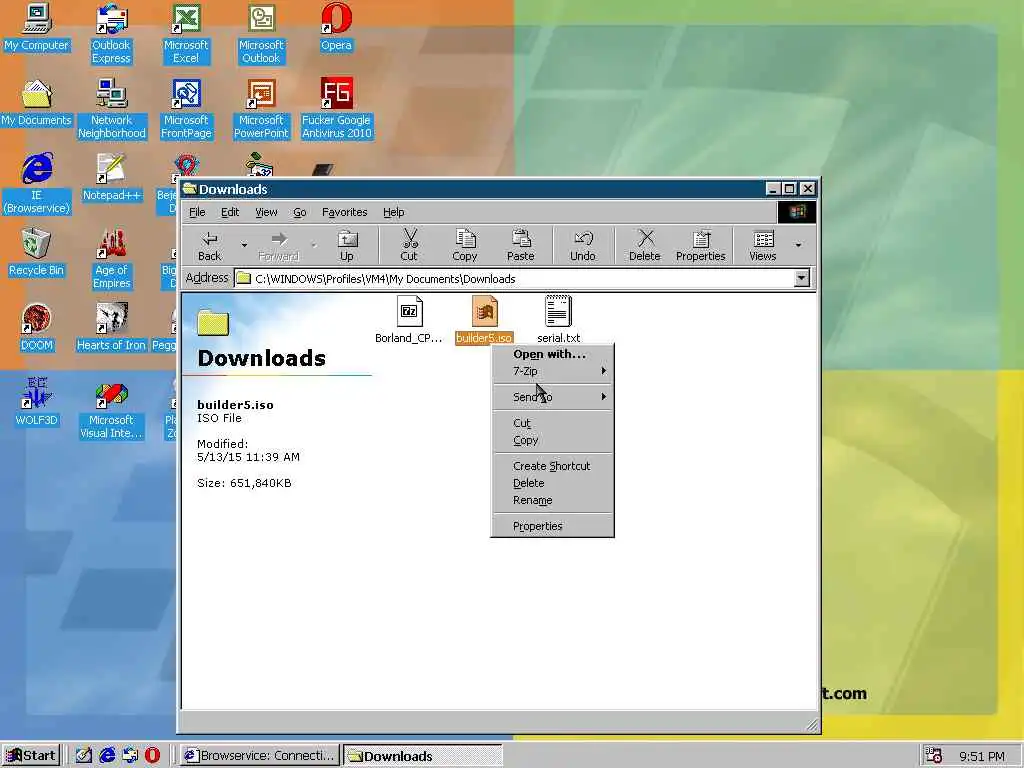The height and width of the screenshot is (768, 1024).
Task: Click the Windows logo throbber in Explorer
Action: point(797,212)
